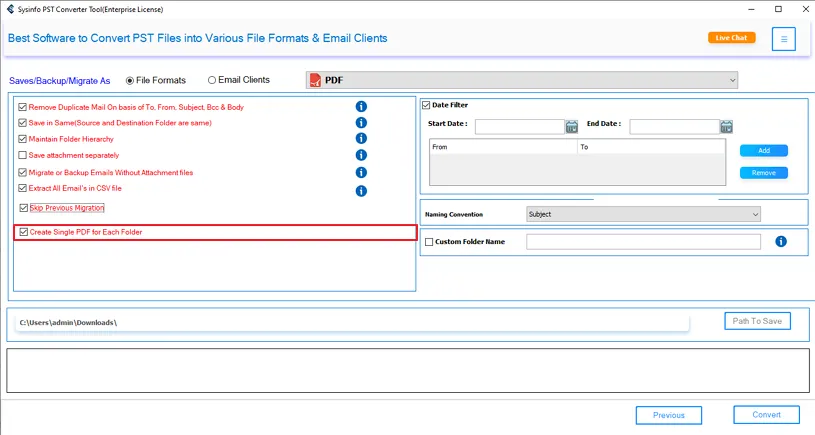Enable Save attachment separately checkbox
Screen dimensions: 815x435
pos(24,155)
